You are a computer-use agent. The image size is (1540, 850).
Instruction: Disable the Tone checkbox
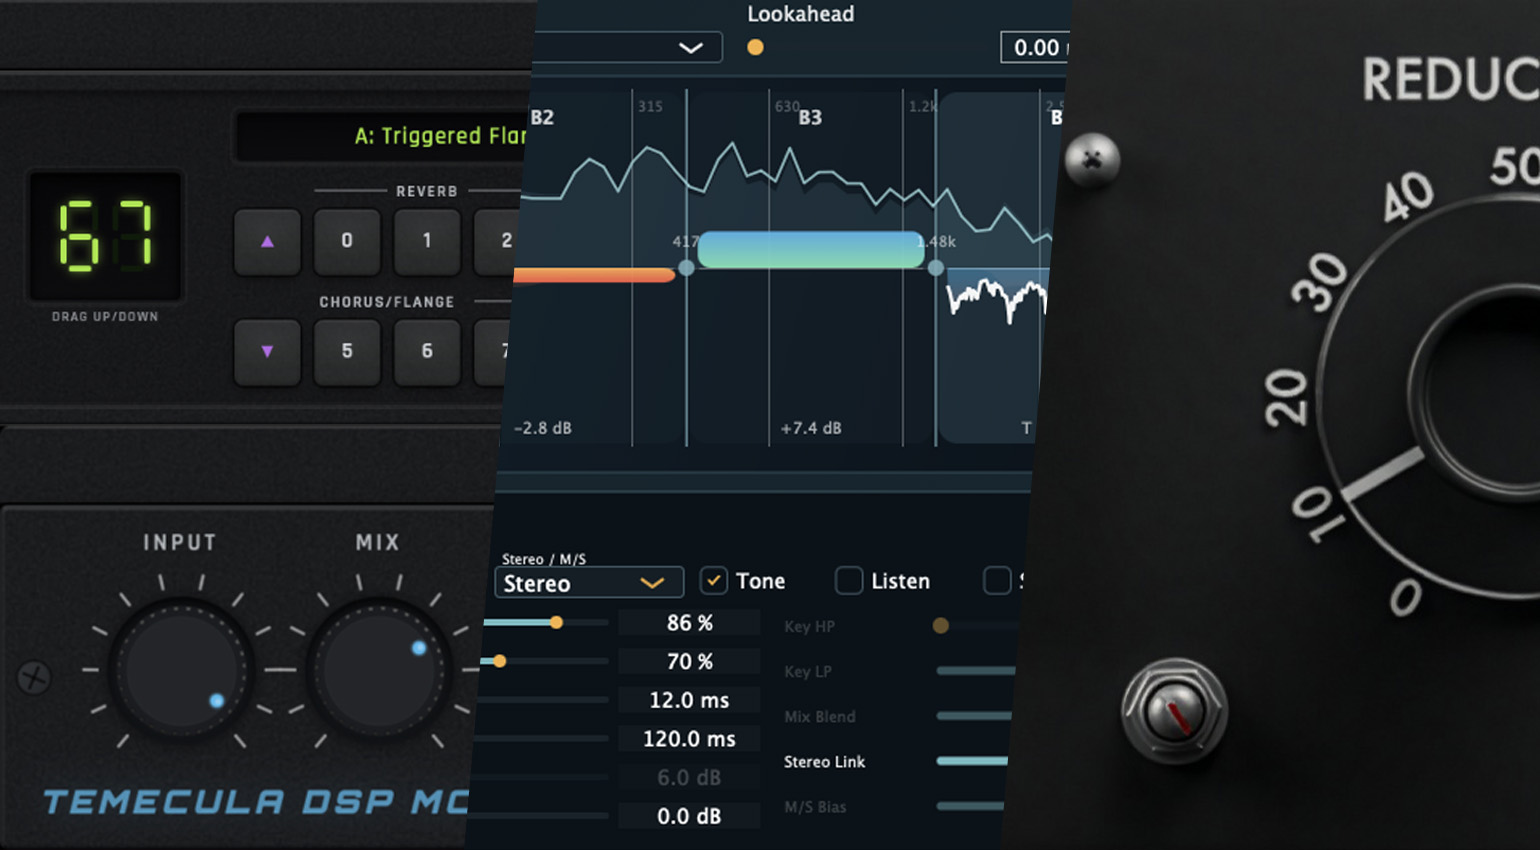pyautogui.click(x=713, y=581)
